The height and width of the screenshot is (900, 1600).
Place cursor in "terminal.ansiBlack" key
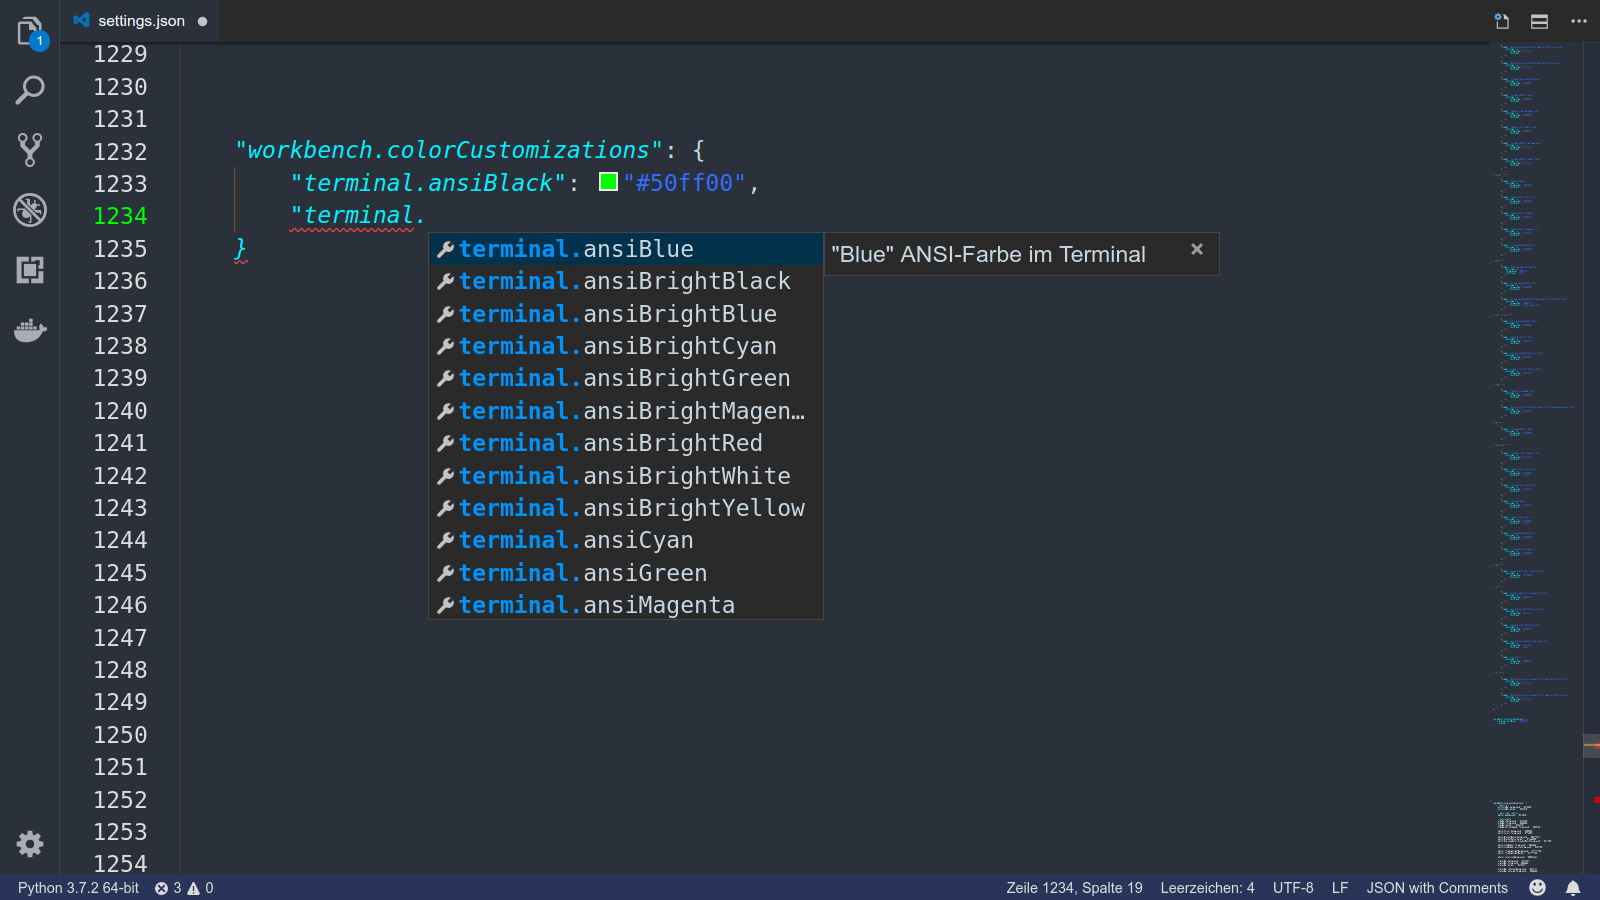point(428,183)
